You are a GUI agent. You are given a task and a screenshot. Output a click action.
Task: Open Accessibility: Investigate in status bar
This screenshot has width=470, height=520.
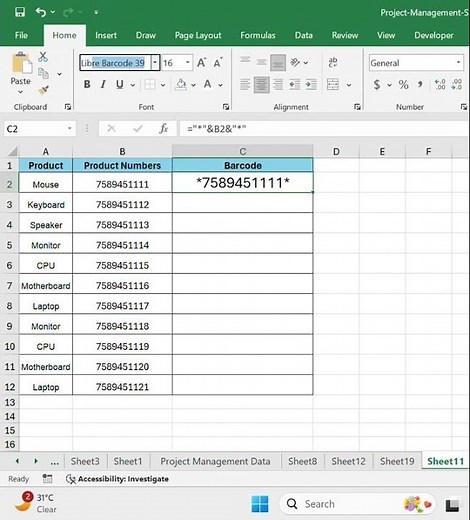tap(117, 479)
